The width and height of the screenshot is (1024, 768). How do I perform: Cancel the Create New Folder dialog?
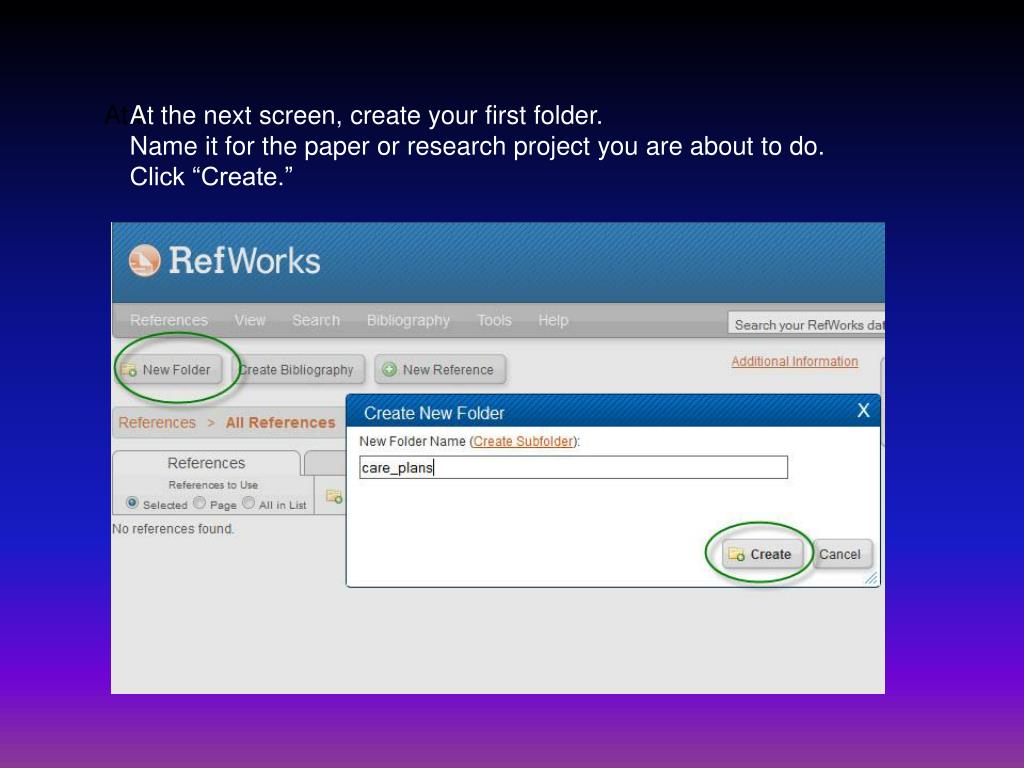pyautogui.click(x=840, y=554)
